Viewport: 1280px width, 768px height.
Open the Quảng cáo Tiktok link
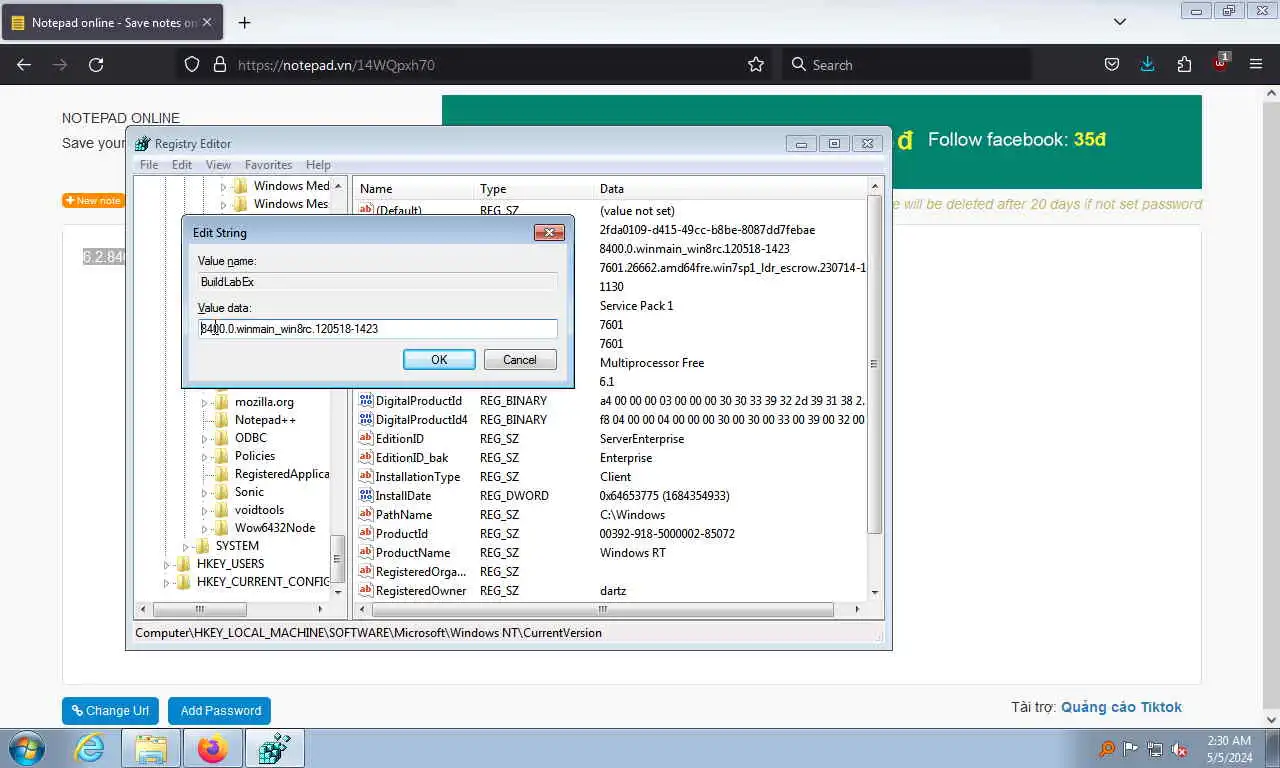(1121, 707)
